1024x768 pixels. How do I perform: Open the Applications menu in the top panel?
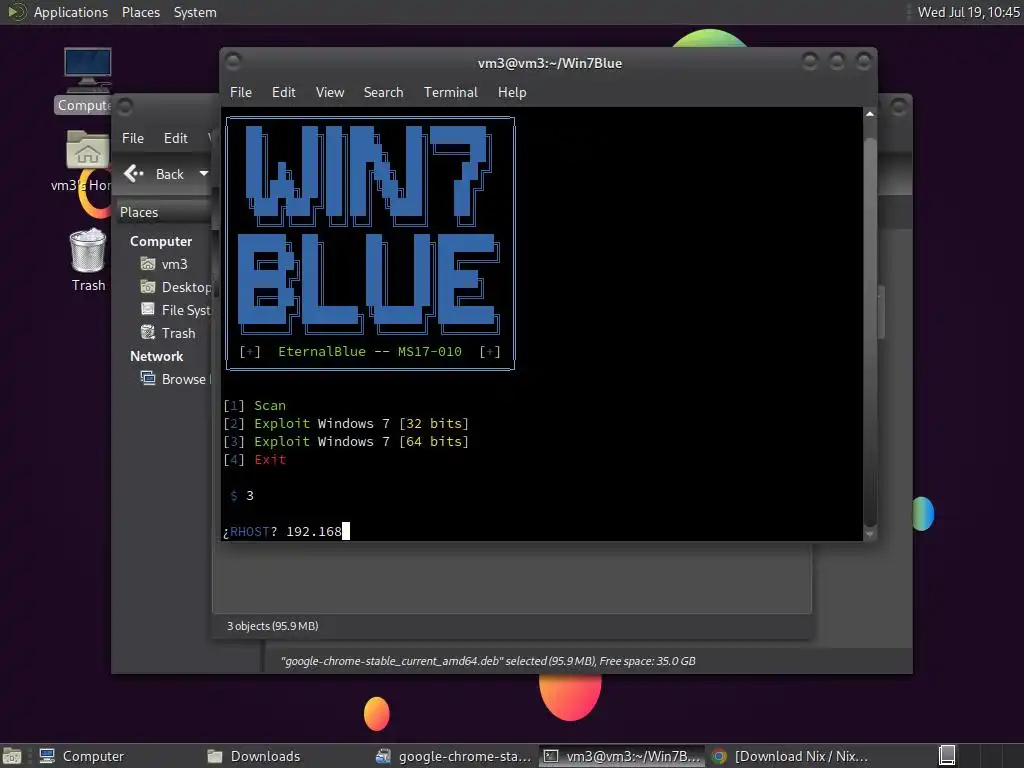click(x=71, y=12)
